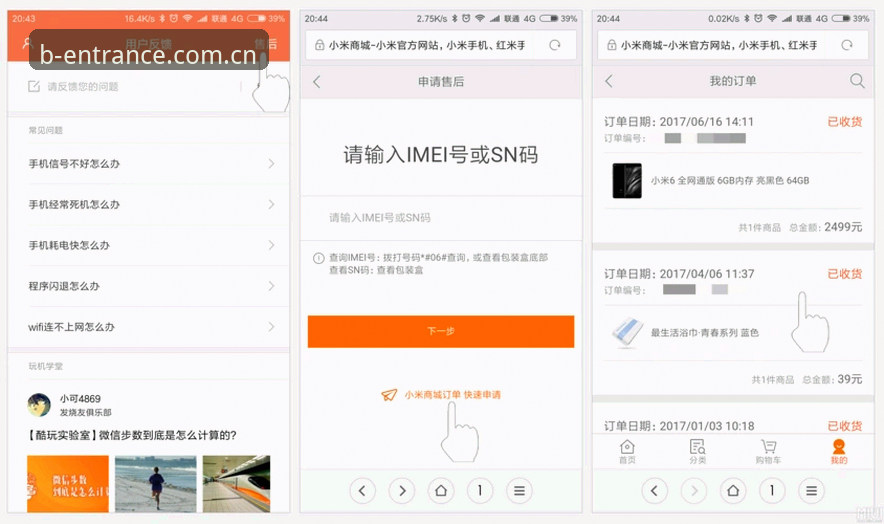The image size is (884, 524).
Task: Browser home button below 申请售后 screen
Action: click(x=441, y=491)
